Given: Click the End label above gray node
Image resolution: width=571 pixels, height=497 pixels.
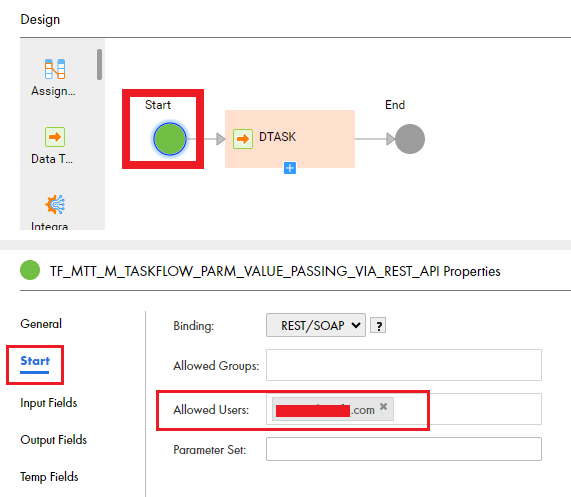Looking at the screenshot, I should click(x=395, y=105).
